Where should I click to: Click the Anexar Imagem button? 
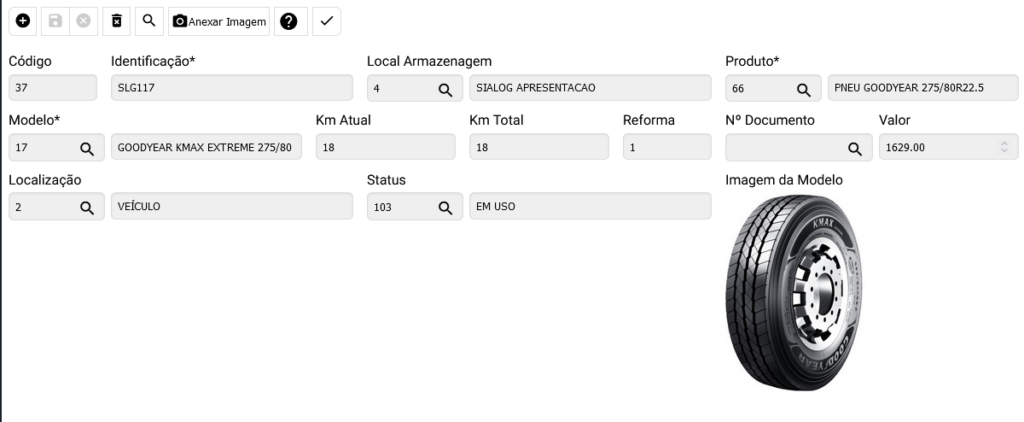[x=220, y=20]
